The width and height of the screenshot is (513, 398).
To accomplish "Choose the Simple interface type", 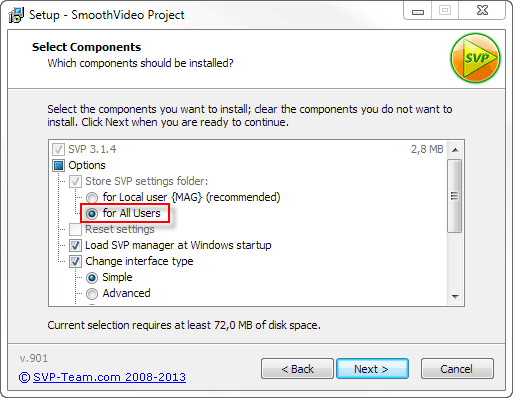I will click(92, 277).
